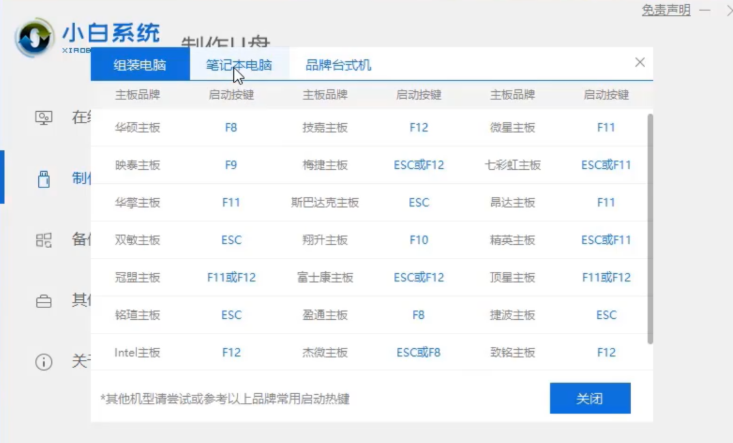The width and height of the screenshot is (733, 443).
Task: Open the backup grid icon in the sidebar
Action: tap(43, 240)
